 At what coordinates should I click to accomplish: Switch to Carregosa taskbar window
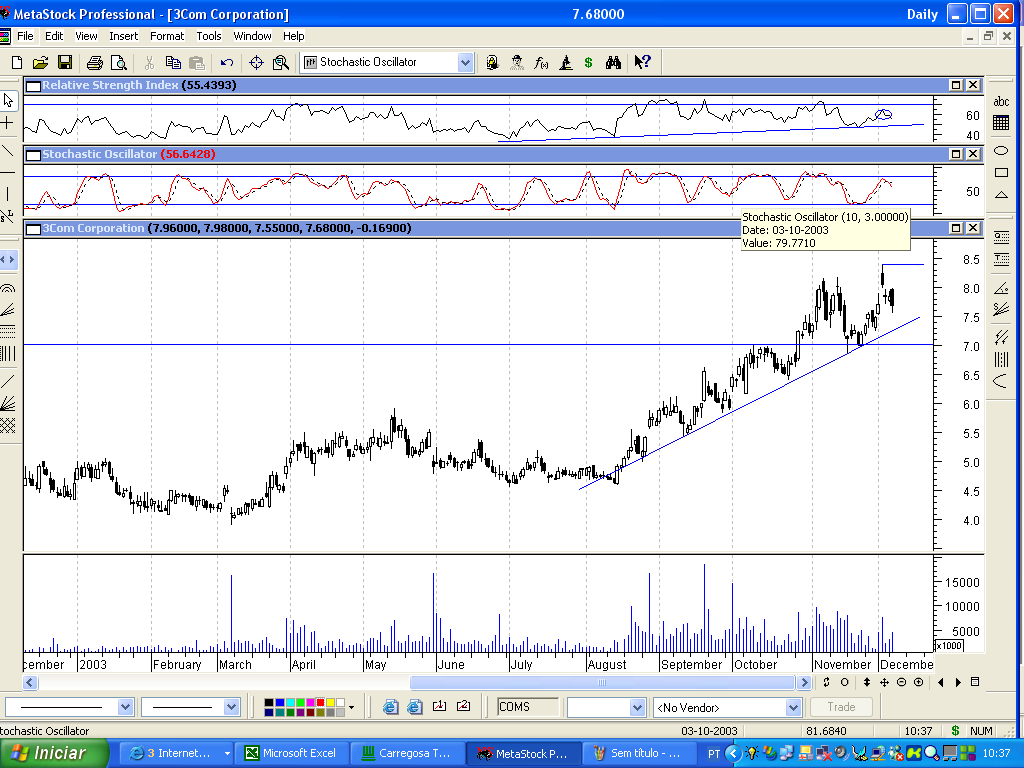coord(407,753)
